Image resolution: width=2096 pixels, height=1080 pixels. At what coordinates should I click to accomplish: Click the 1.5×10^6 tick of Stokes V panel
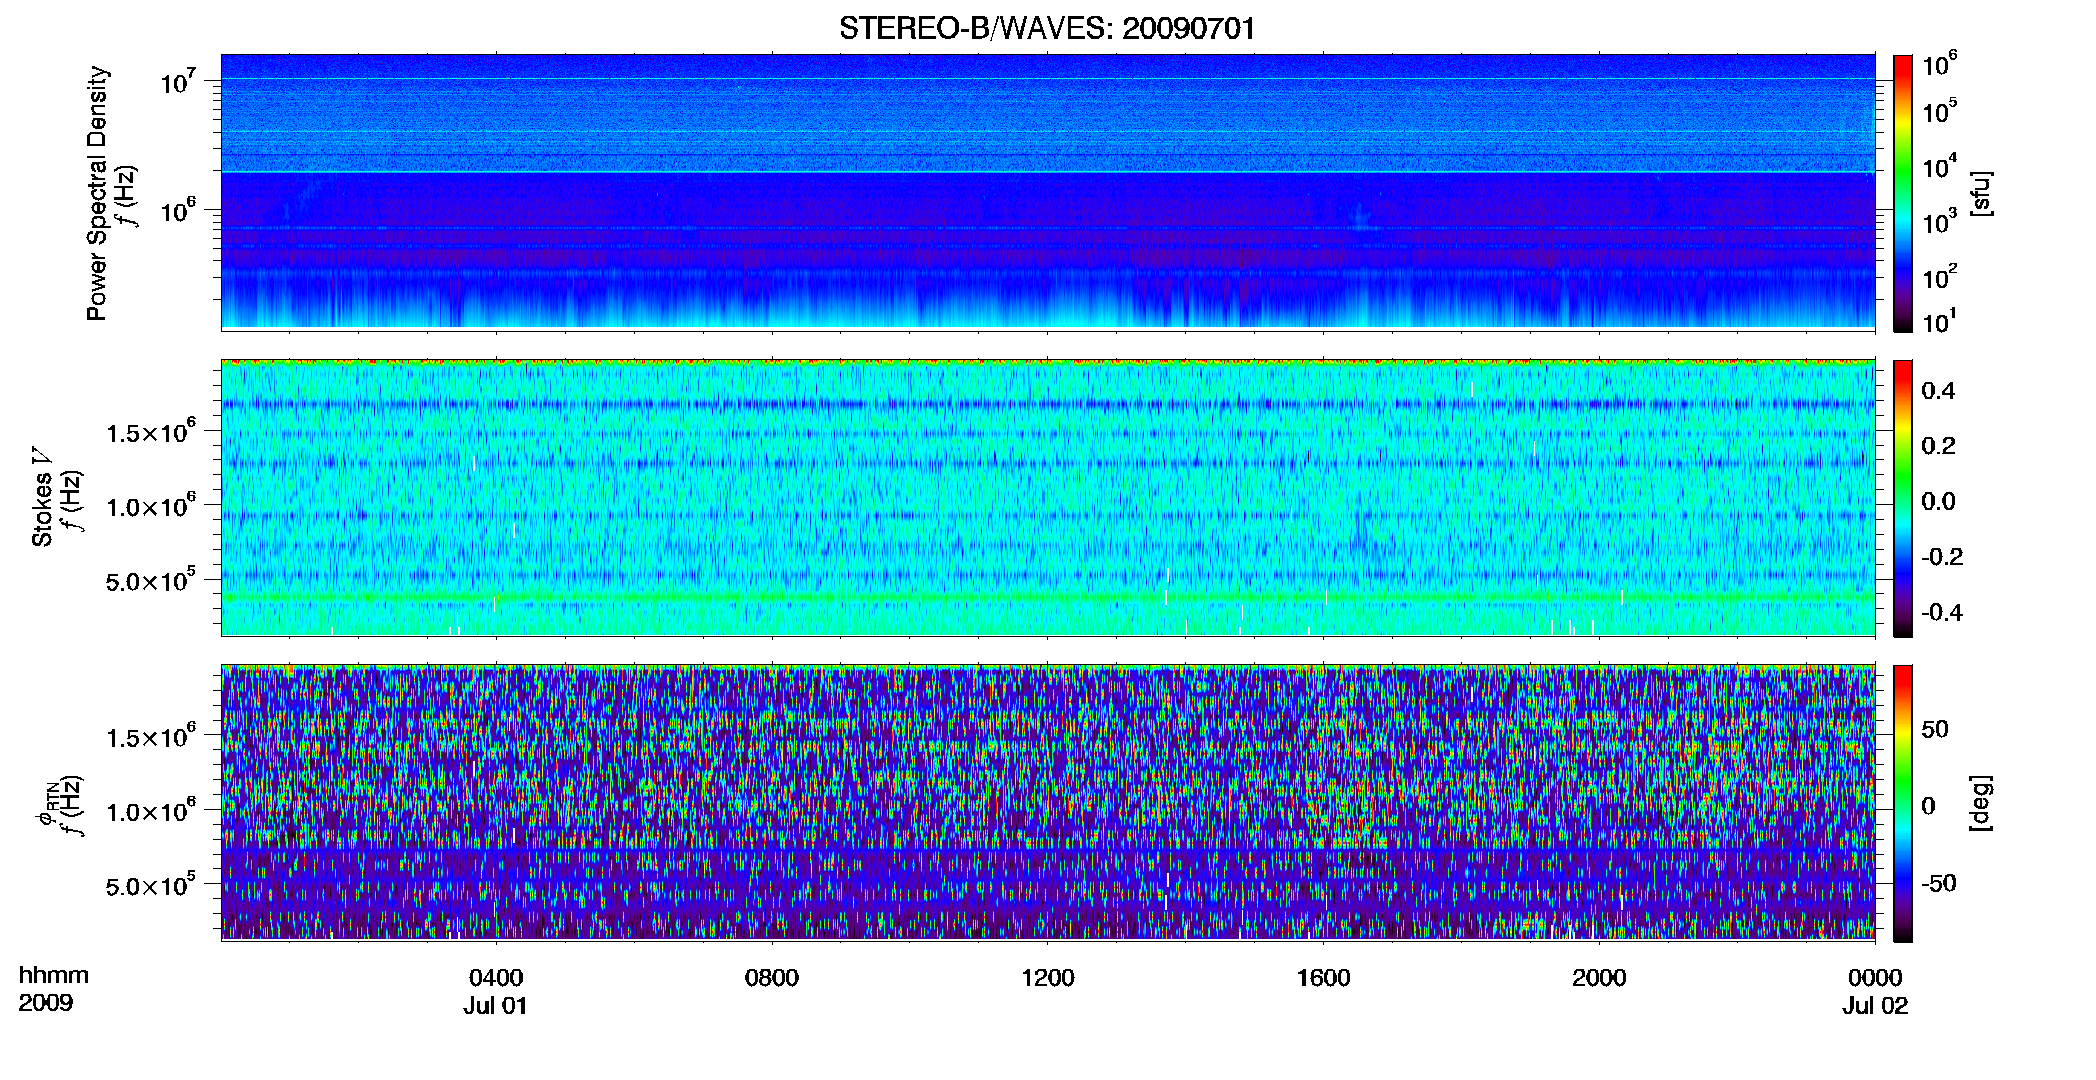[151, 431]
